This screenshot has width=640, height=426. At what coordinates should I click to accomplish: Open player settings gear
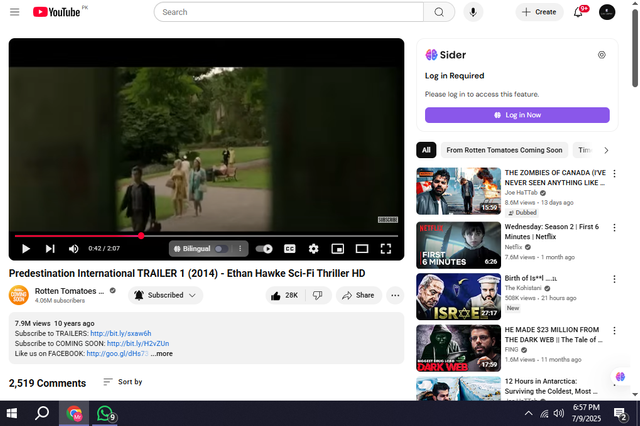pos(313,248)
